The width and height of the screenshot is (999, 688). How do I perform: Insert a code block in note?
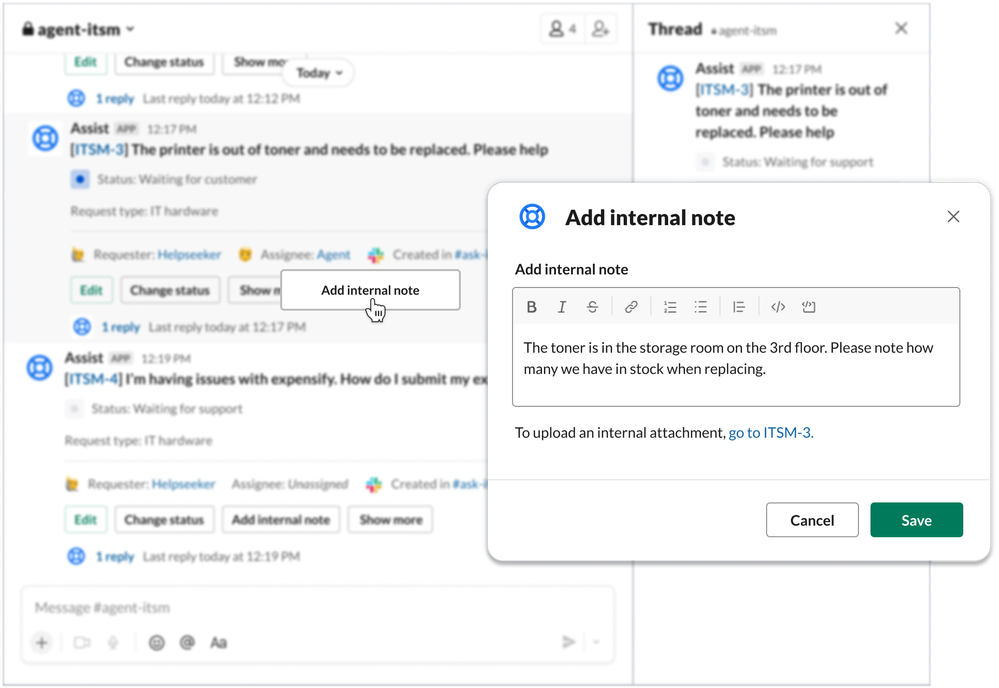click(x=809, y=307)
